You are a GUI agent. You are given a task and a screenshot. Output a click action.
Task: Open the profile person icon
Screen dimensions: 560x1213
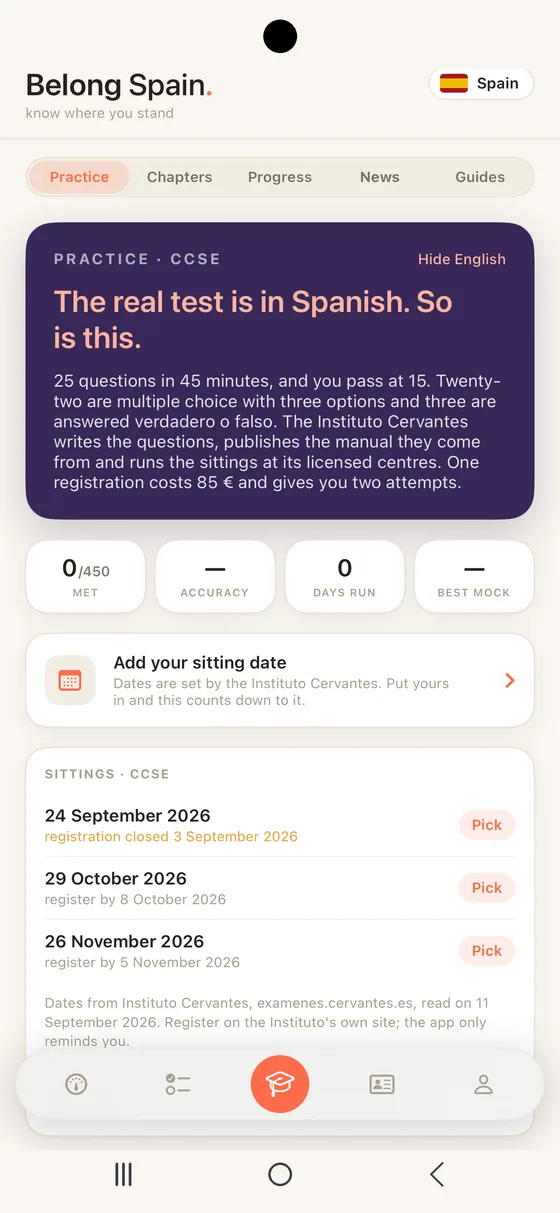pyautogui.click(x=484, y=1084)
